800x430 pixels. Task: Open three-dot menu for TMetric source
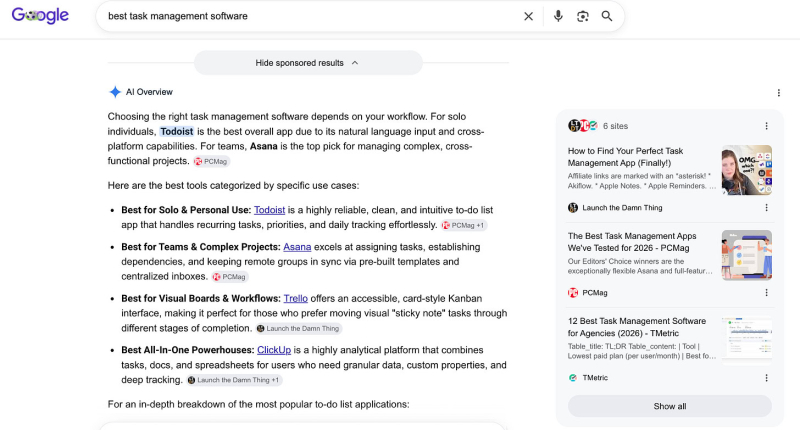(x=766, y=378)
